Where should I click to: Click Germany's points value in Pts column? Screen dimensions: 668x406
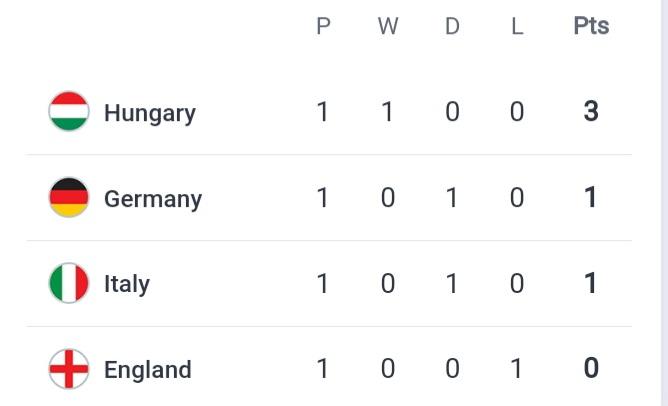click(591, 197)
